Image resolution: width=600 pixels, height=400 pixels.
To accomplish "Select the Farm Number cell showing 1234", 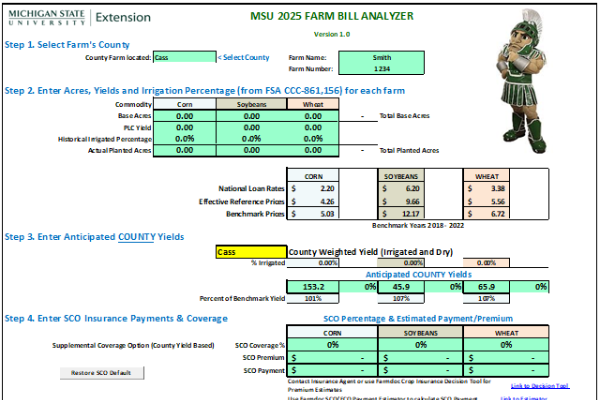I will 382,69.
